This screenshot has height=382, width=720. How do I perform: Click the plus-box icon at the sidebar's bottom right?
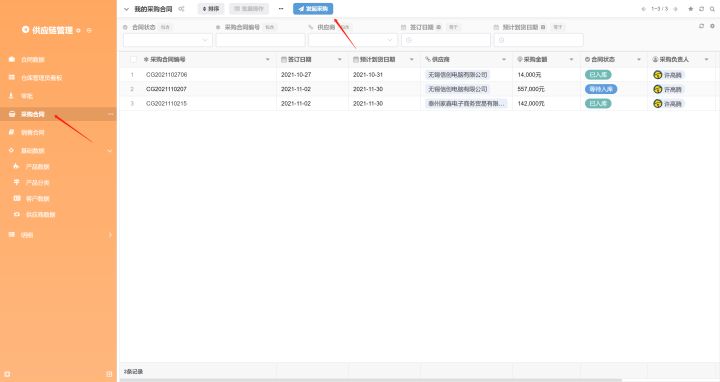(x=109, y=374)
